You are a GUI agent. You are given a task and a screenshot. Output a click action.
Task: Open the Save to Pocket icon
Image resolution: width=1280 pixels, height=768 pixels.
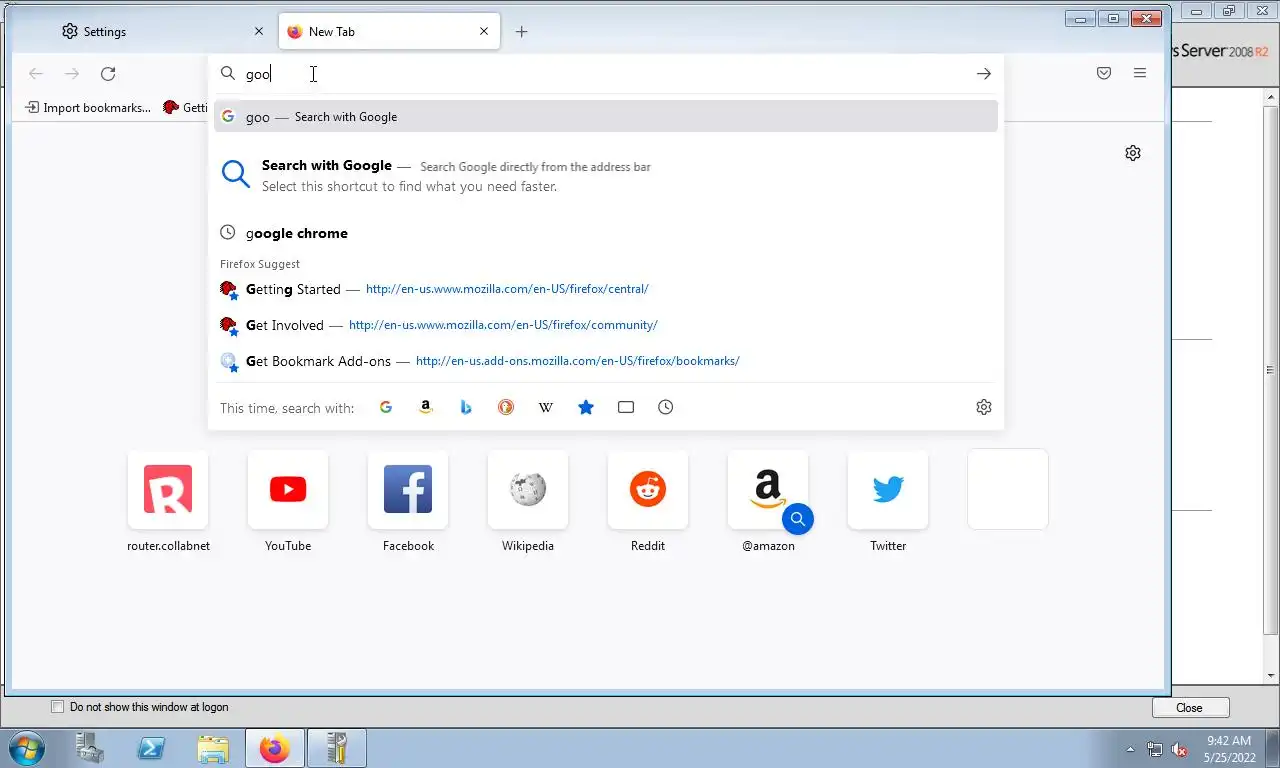1104,73
